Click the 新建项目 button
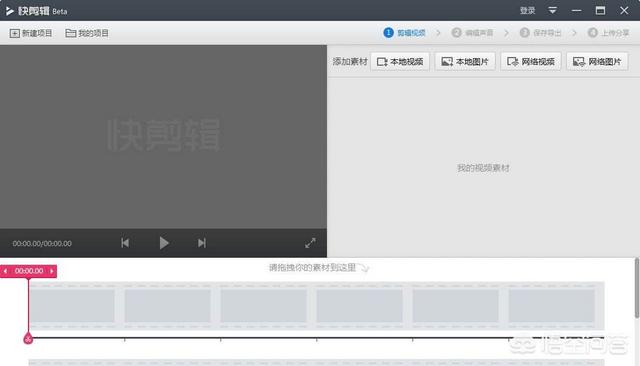 click(x=31, y=33)
